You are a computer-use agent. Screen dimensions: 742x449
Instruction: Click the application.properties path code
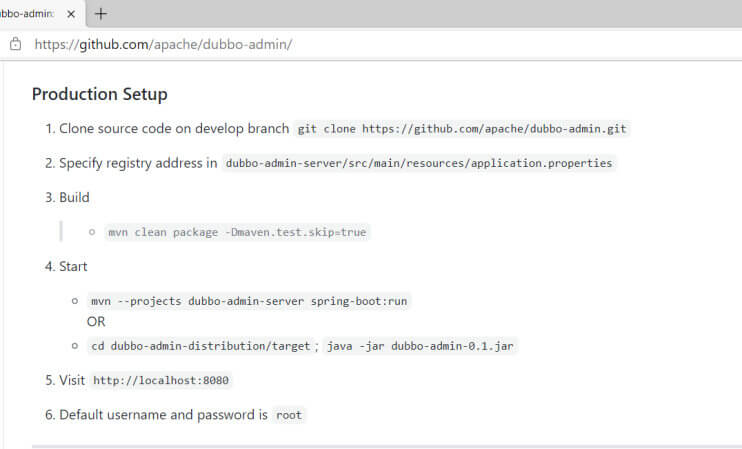tap(419, 163)
